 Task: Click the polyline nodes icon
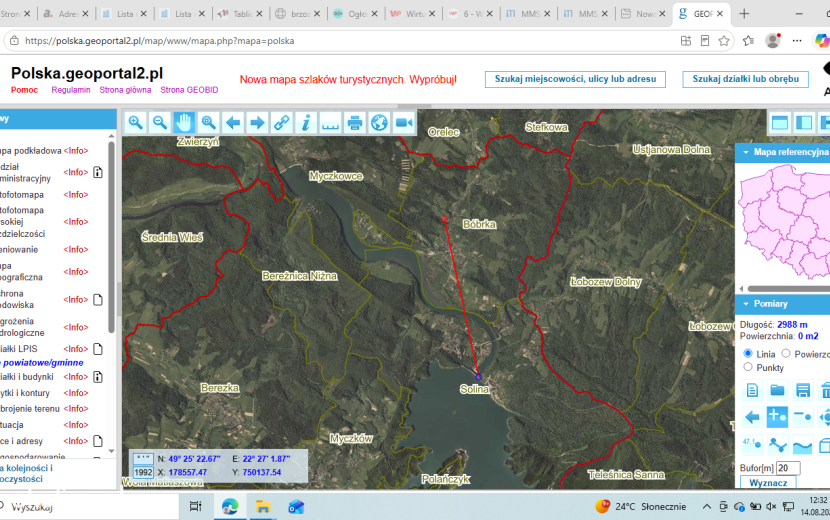pos(777,445)
